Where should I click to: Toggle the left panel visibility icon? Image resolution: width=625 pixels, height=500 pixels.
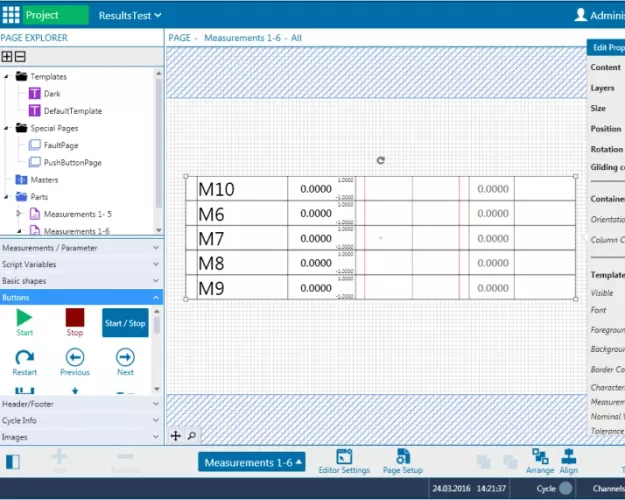click(x=13, y=462)
